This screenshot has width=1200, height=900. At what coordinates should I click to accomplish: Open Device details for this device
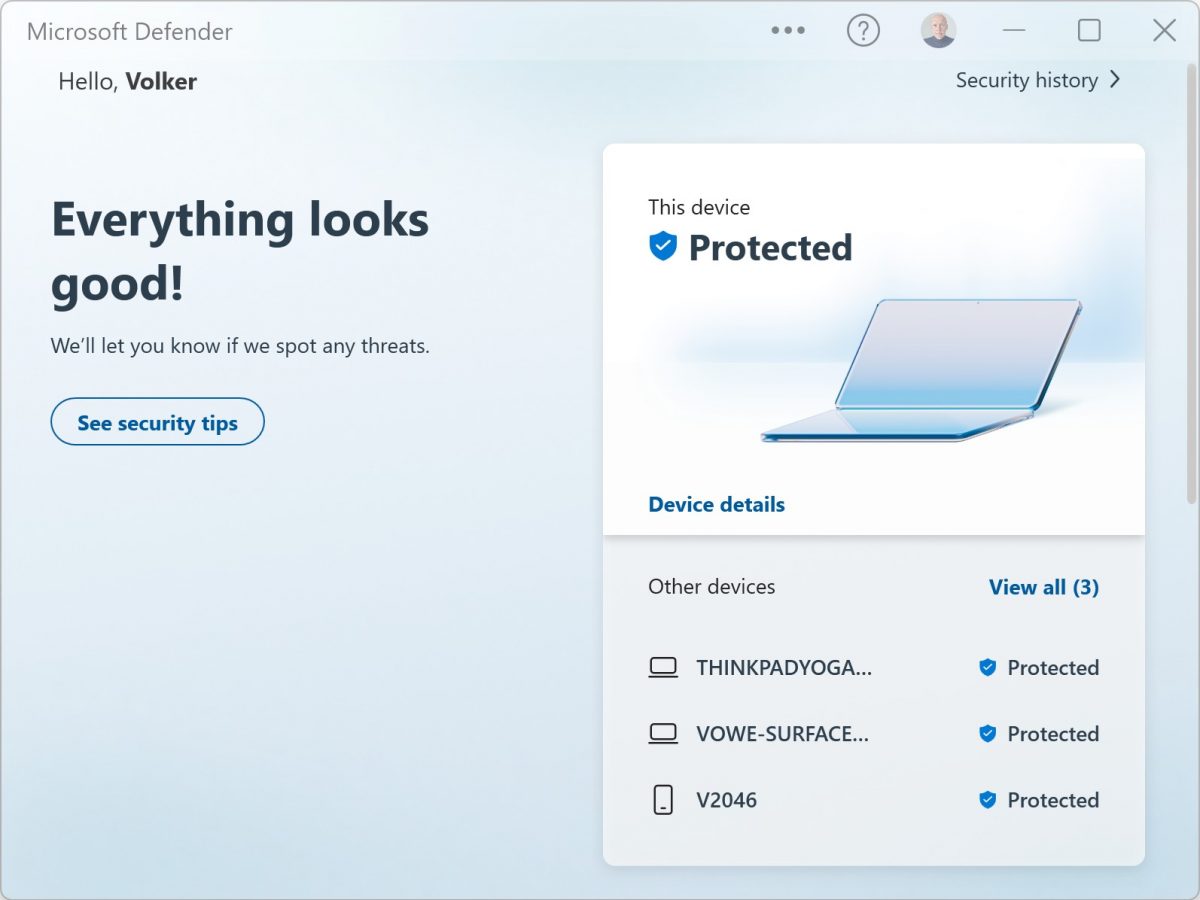pyautogui.click(x=717, y=504)
